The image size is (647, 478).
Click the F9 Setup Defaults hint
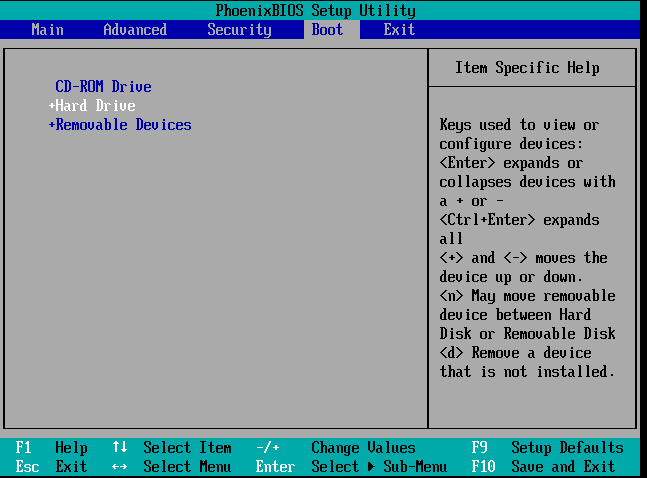pos(547,447)
